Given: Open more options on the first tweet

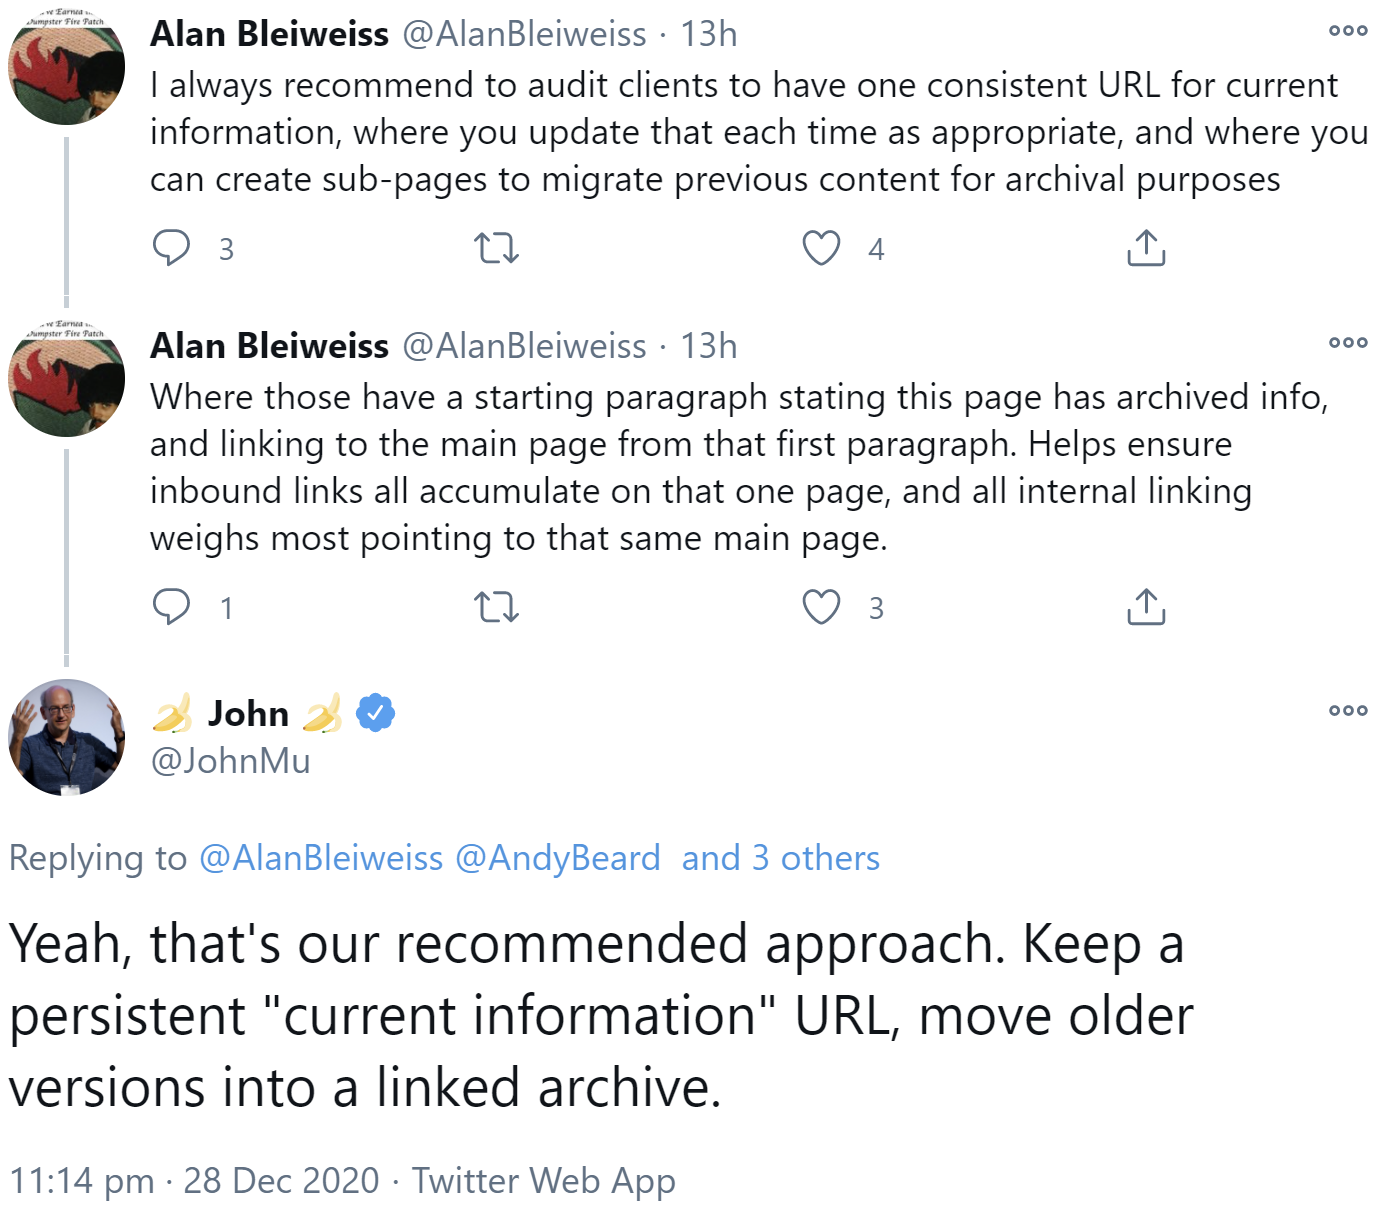Looking at the screenshot, I should pyautogui.click(x=1347, y=31).
